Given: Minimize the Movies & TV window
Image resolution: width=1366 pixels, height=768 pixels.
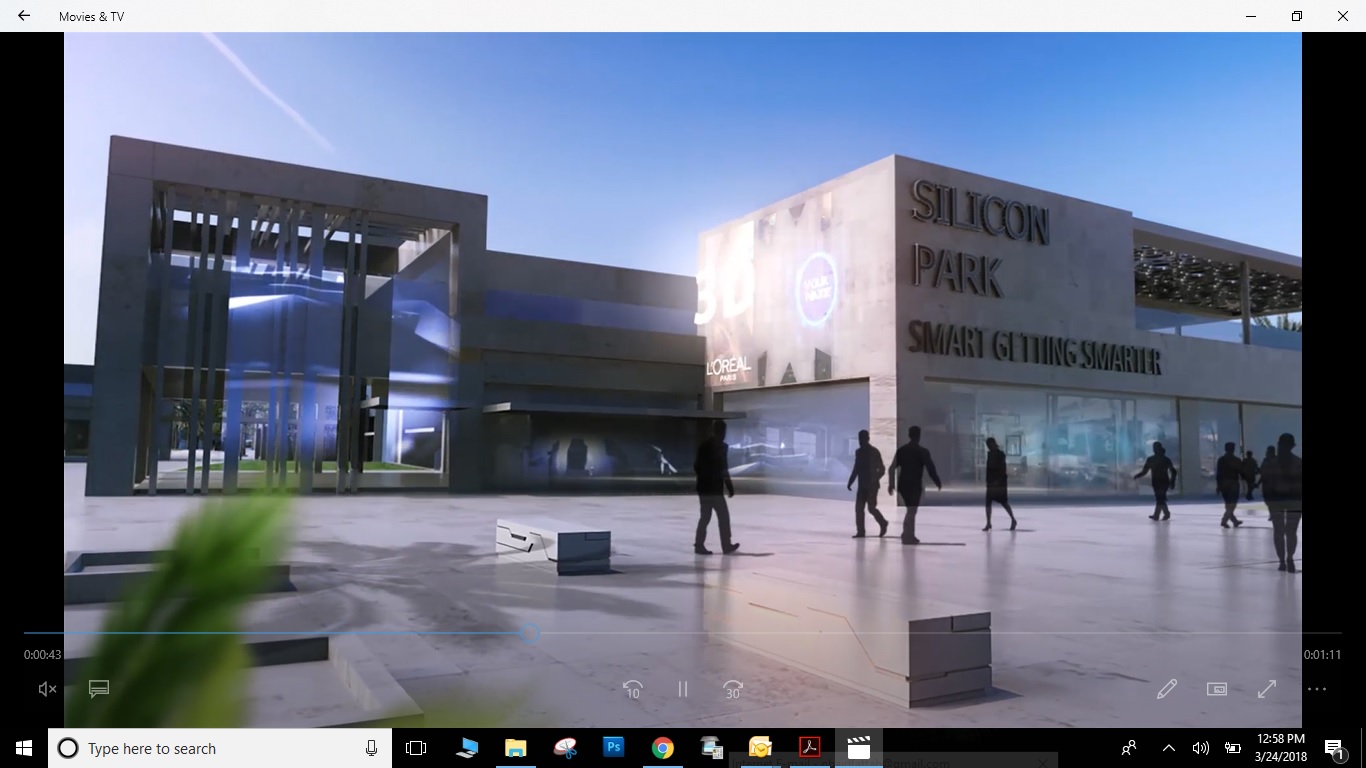Looking at the screenshot, I should pos(1250,16).
